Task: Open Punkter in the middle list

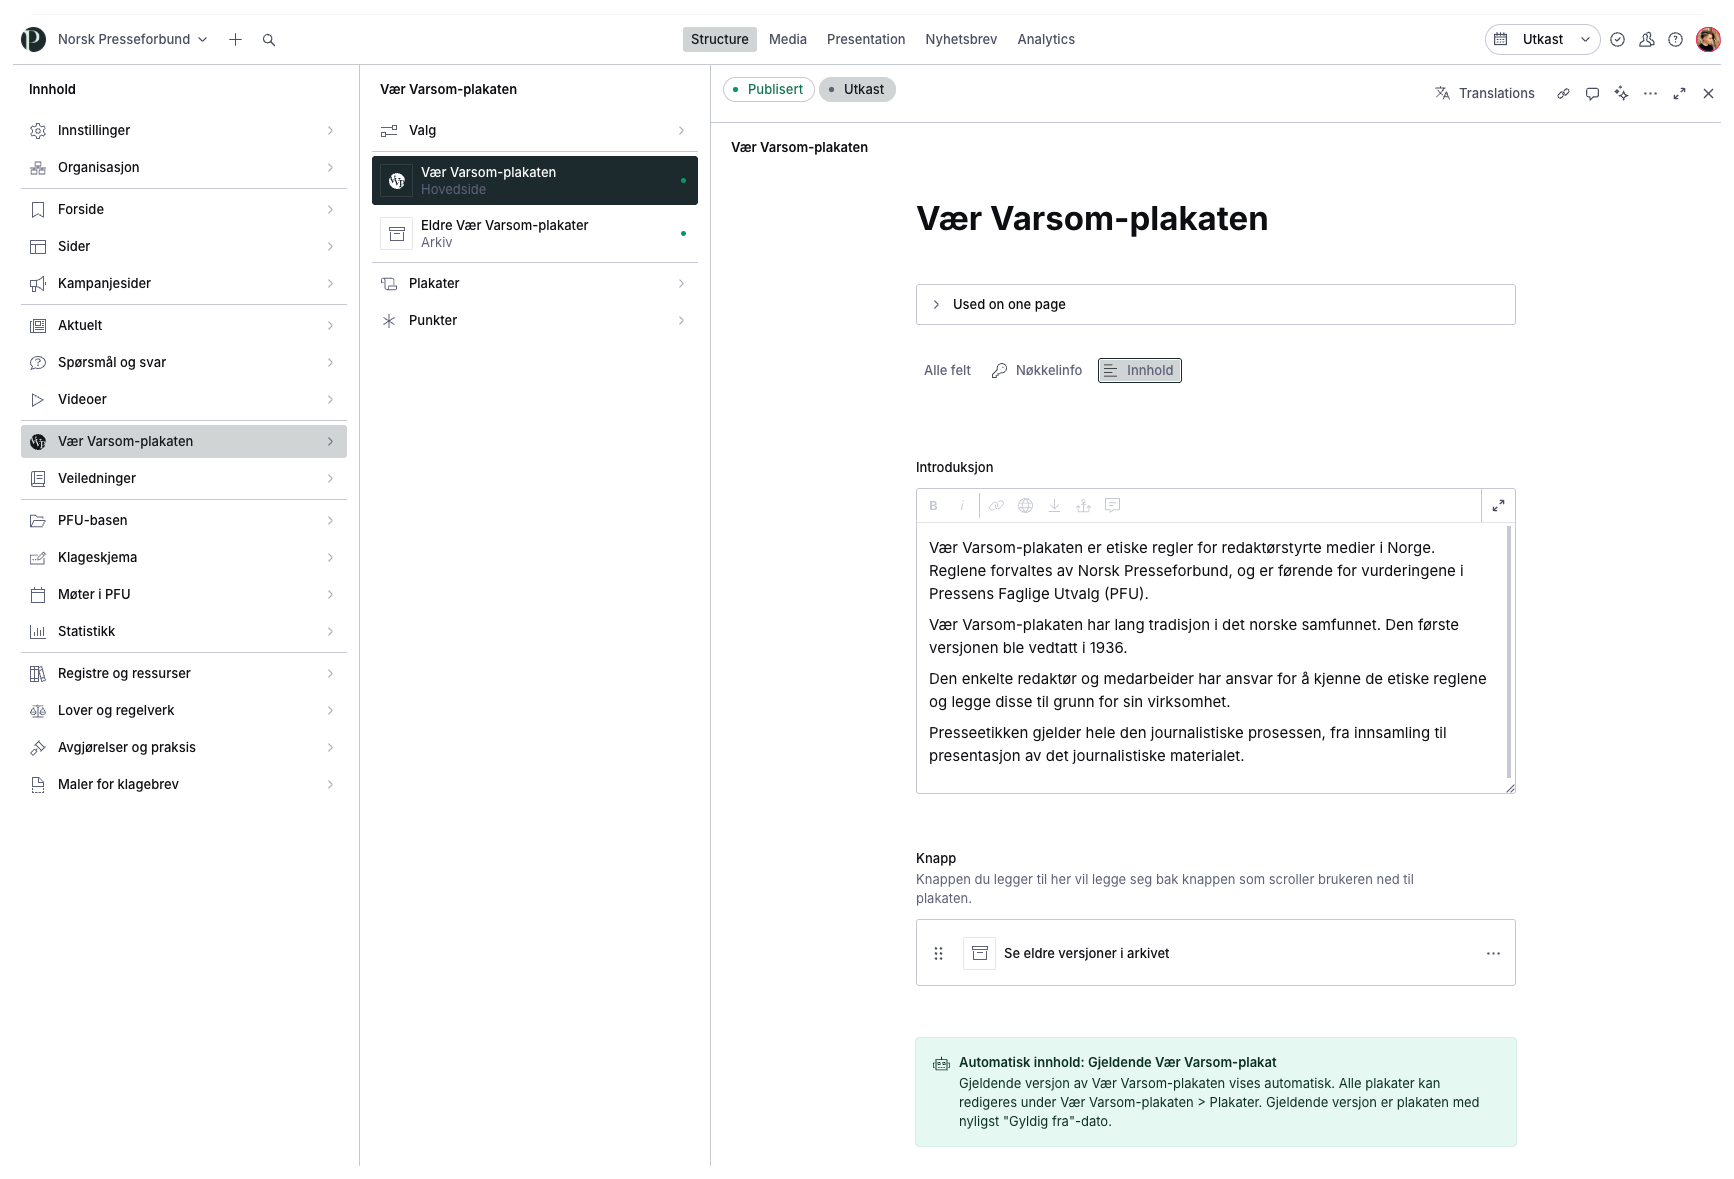Action: point(534,321)
